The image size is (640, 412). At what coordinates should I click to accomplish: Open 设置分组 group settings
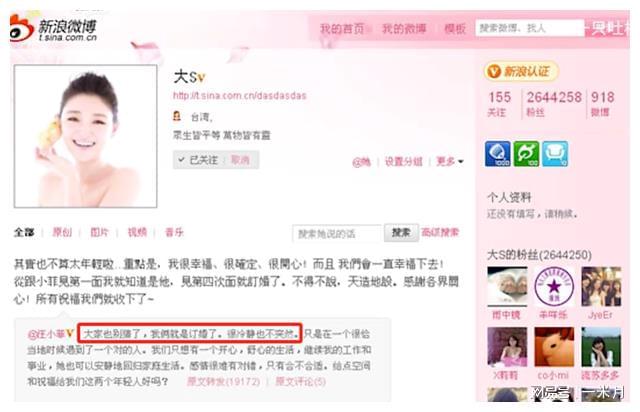403,162
